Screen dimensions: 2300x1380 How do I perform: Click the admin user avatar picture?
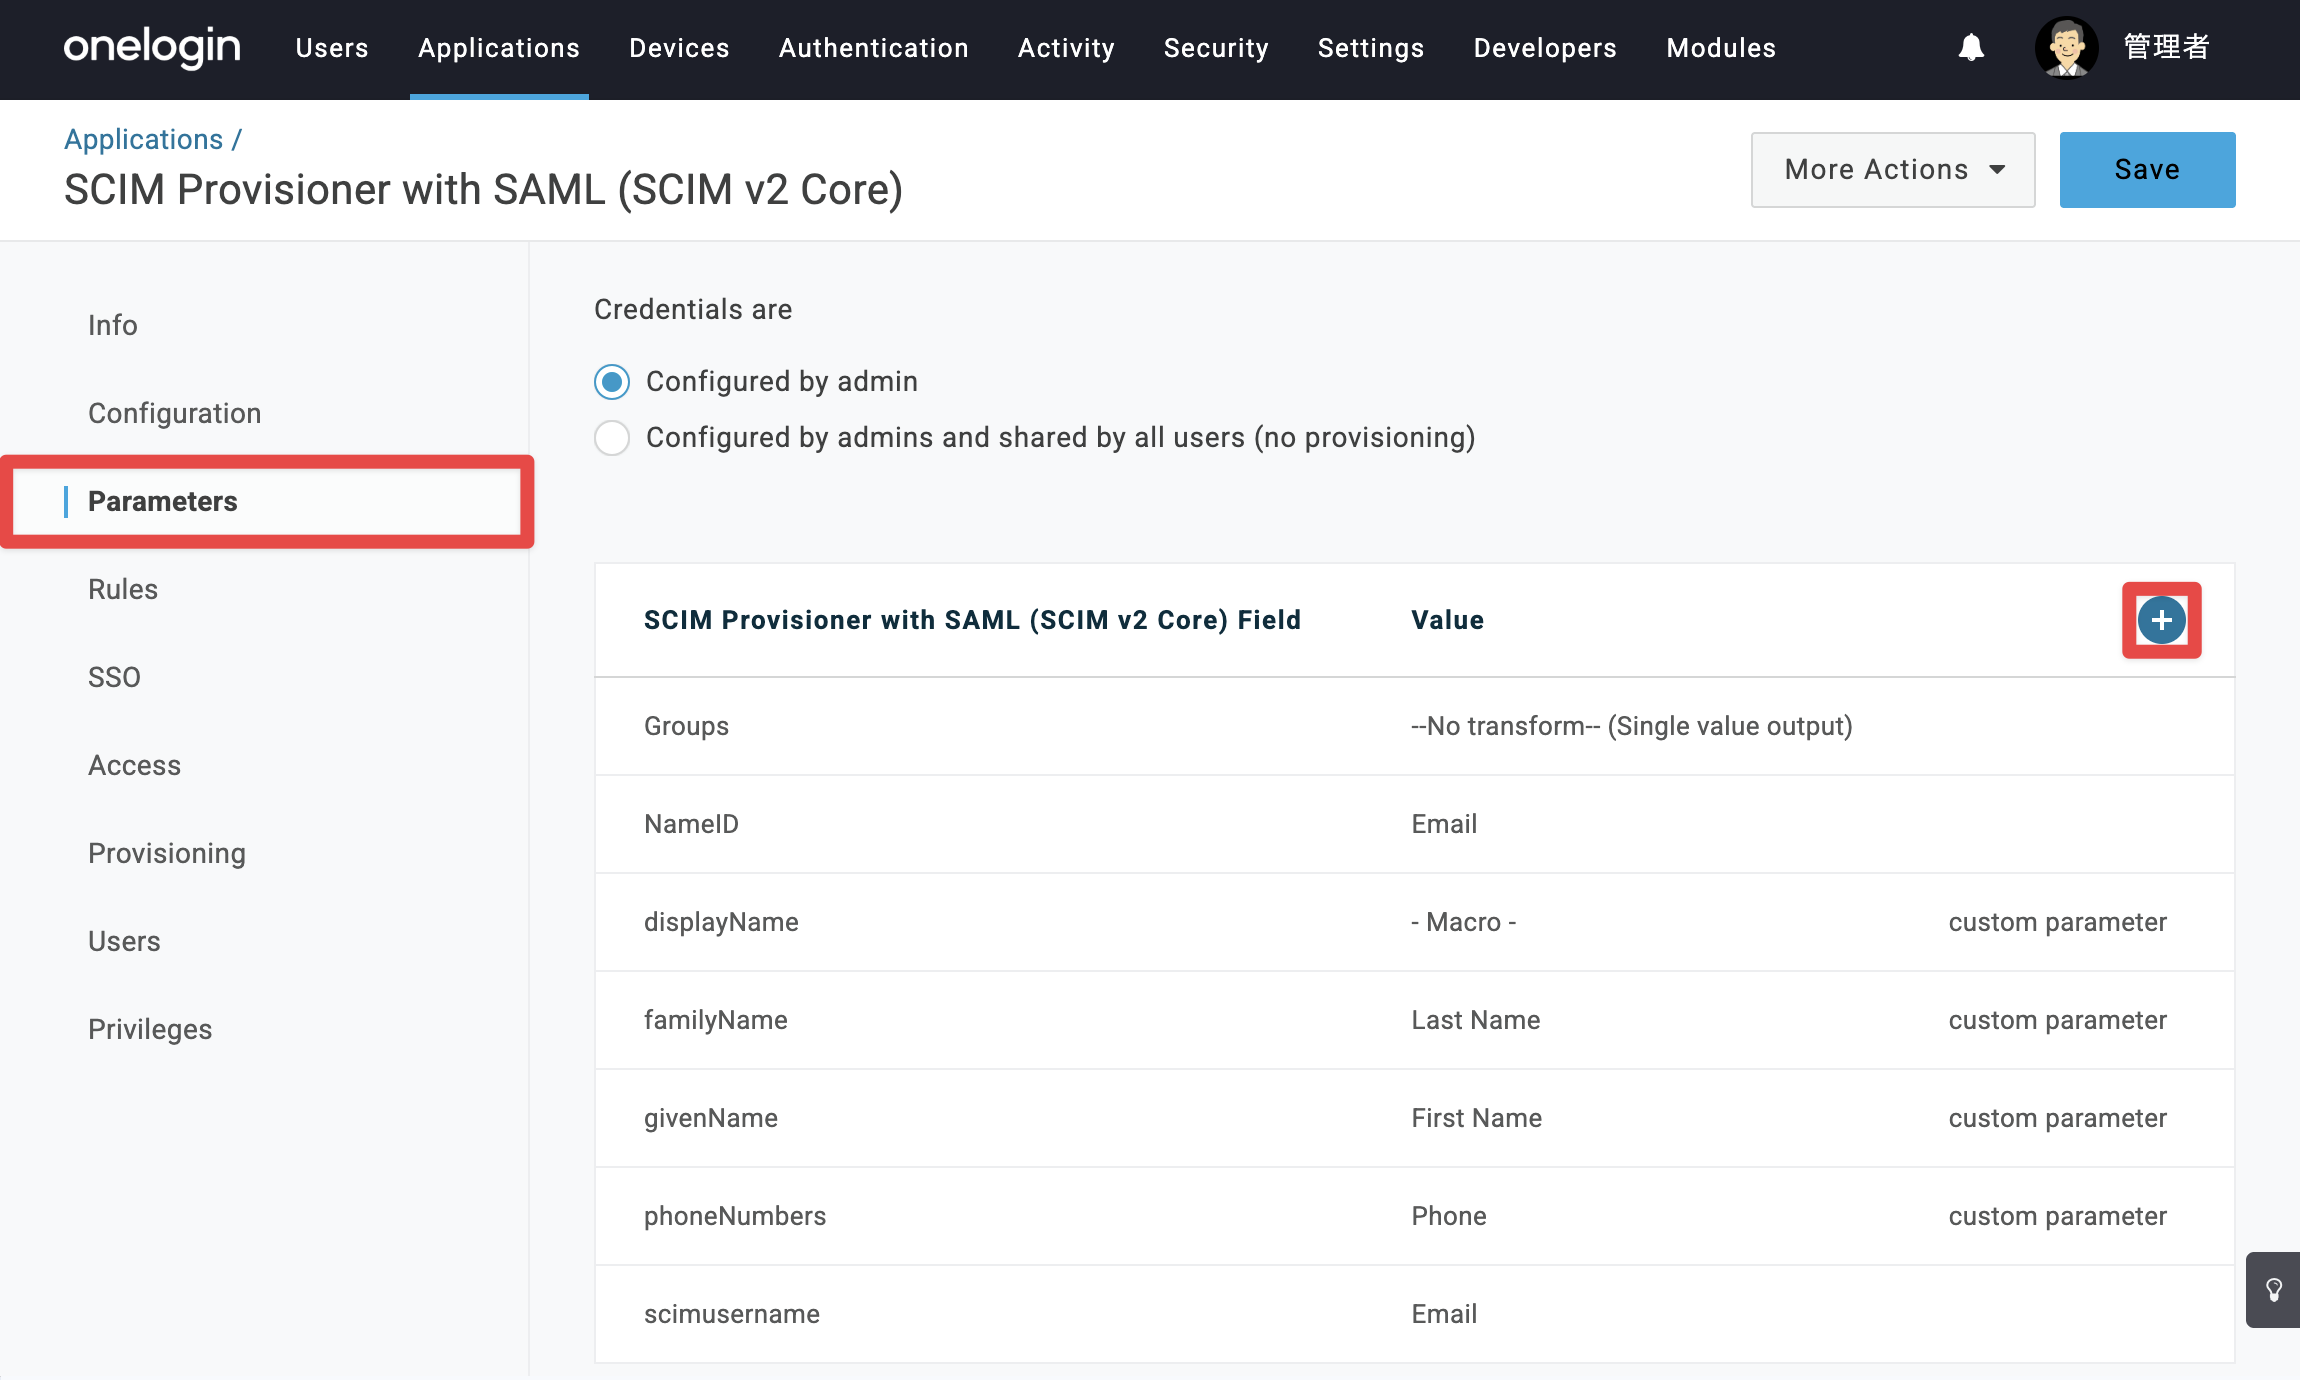tap(2066, 47)
